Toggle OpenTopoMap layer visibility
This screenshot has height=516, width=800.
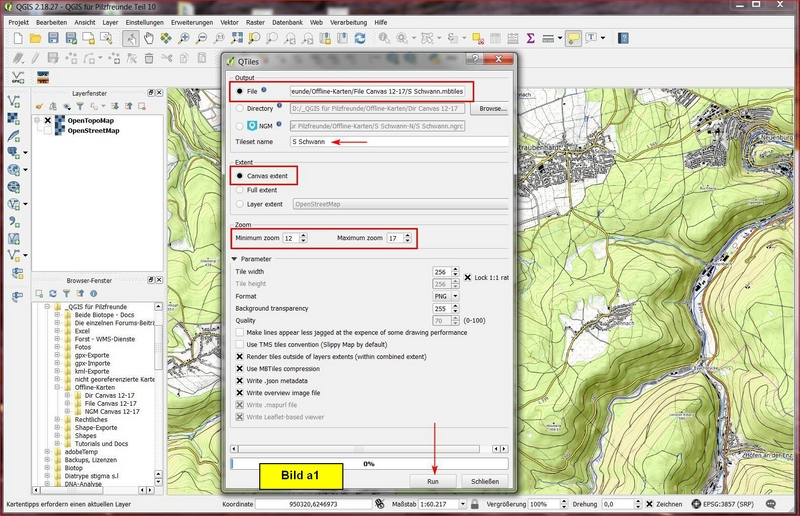pyautogui.click(x=47, y=120)
